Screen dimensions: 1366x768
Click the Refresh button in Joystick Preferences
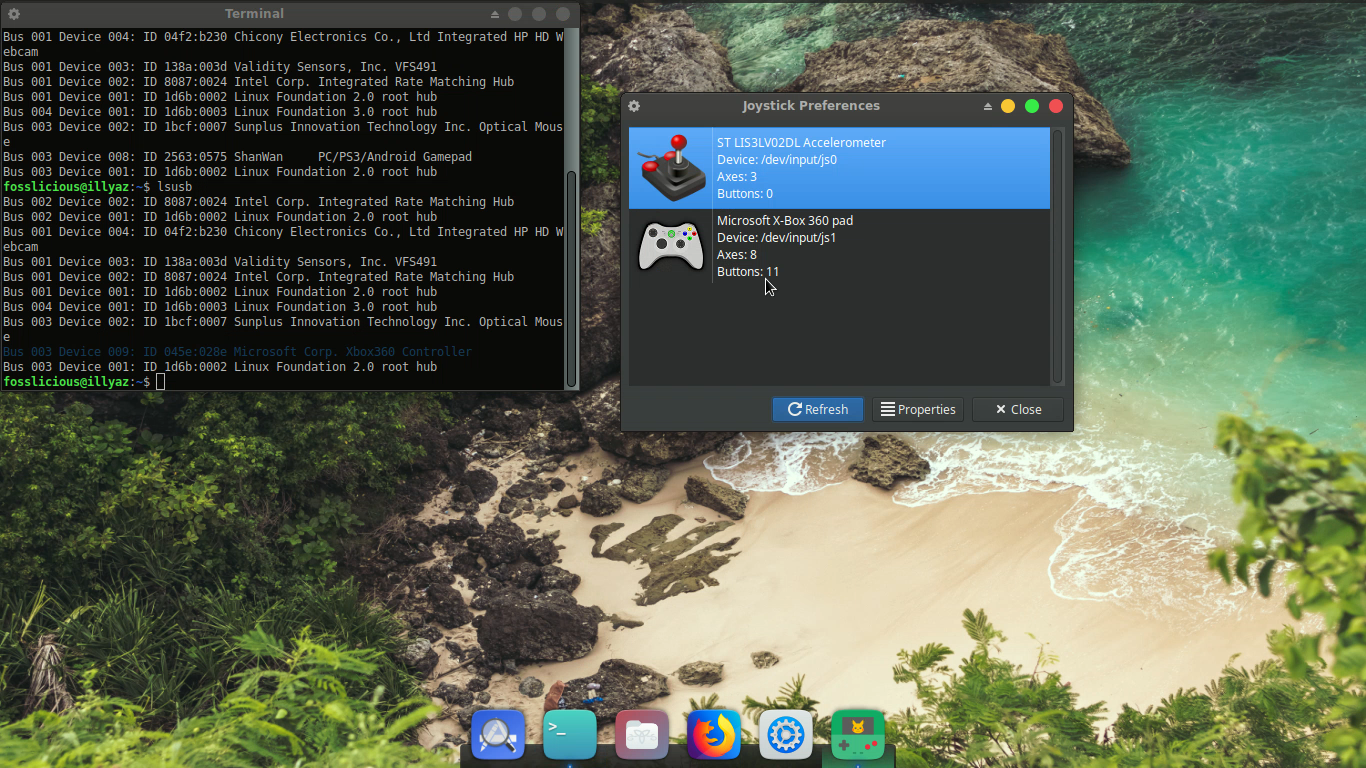pyautogui.click(x=817, y=409)
